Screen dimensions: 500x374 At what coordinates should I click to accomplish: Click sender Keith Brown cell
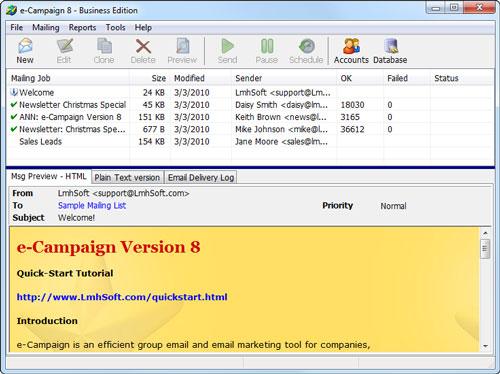[281, 117]
